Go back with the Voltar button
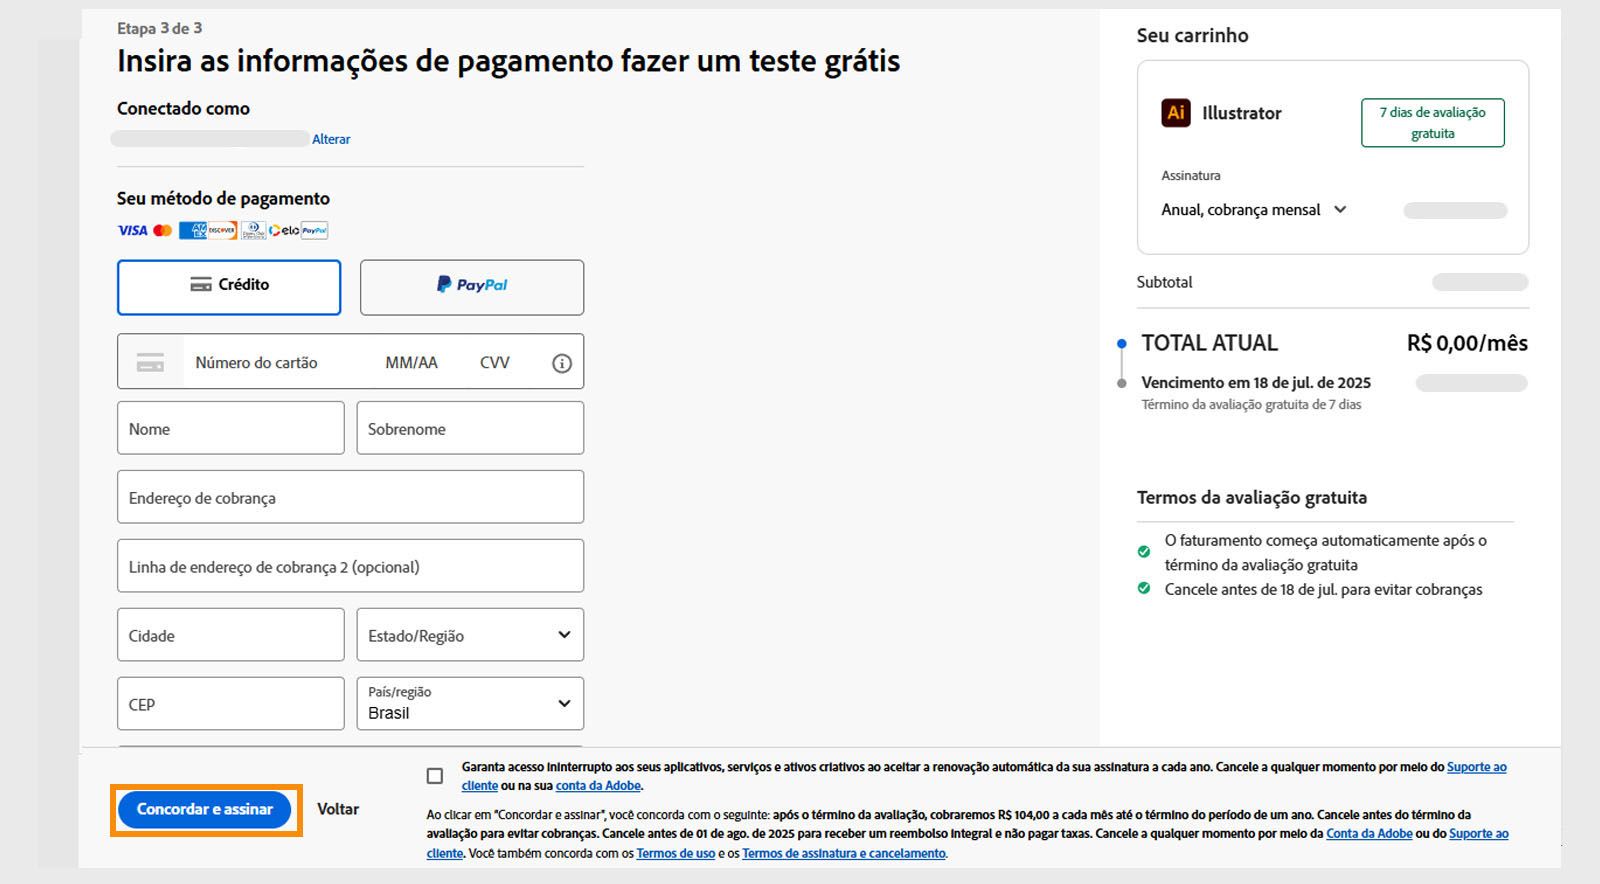 click(x=338, y=809)
